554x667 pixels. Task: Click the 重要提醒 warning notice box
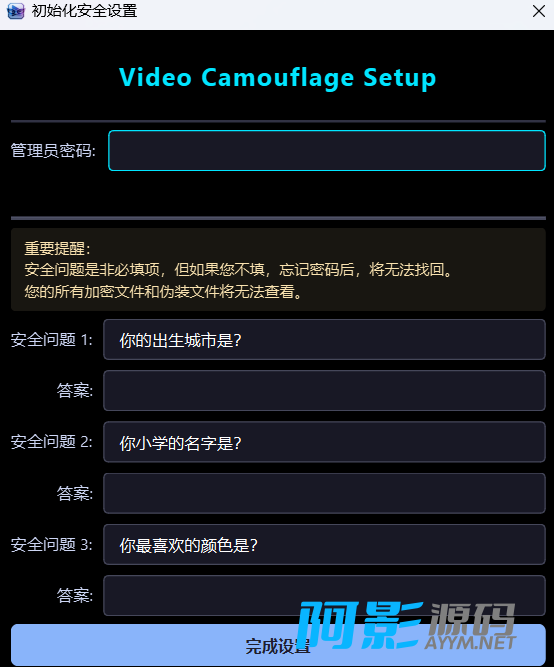click(x=278, y=270)
